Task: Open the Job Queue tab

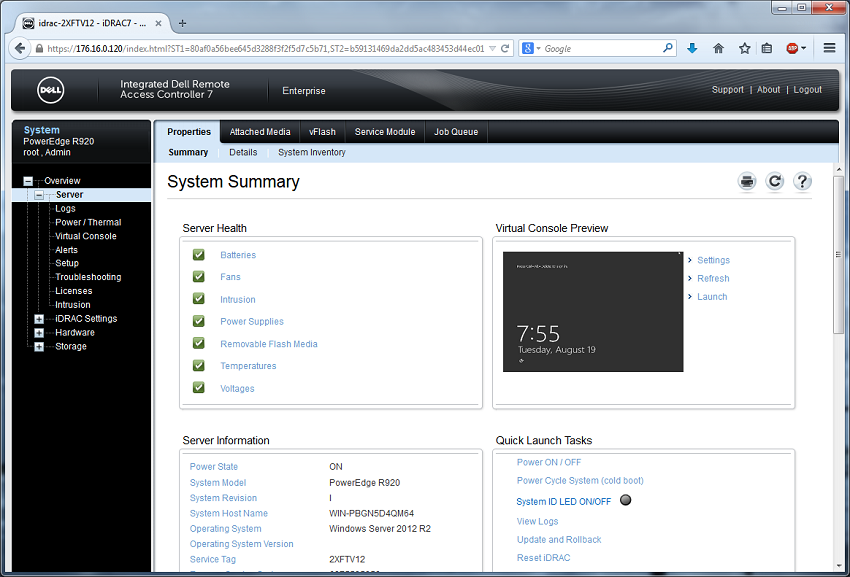Action: pyautogui.click(x=456, y=132)
